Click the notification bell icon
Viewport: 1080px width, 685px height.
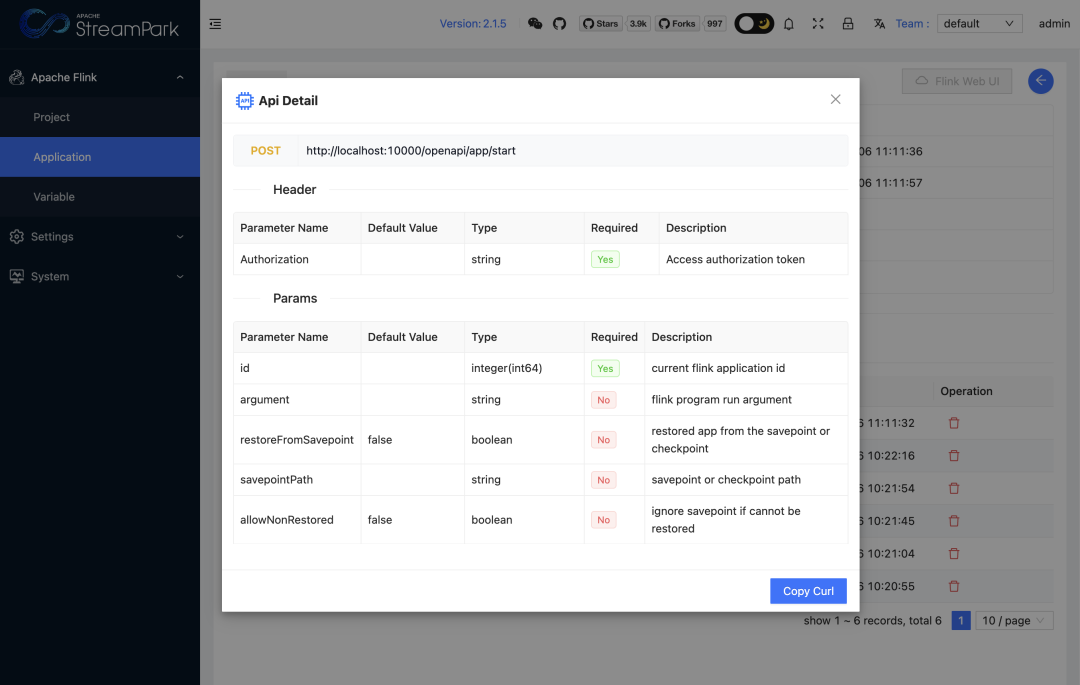click(x=788, y=24)
